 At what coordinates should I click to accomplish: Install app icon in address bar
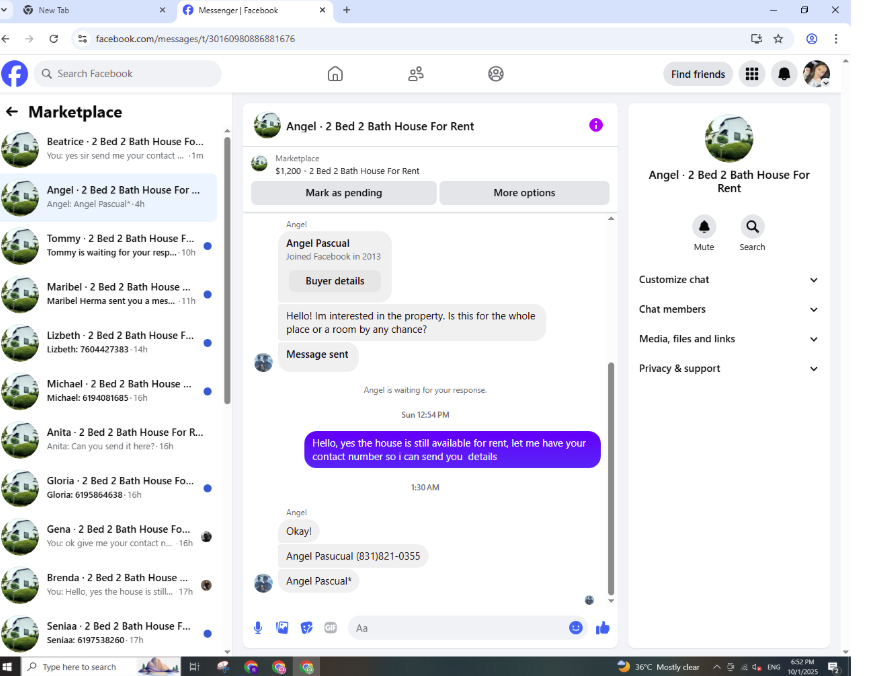coord(756,39)
